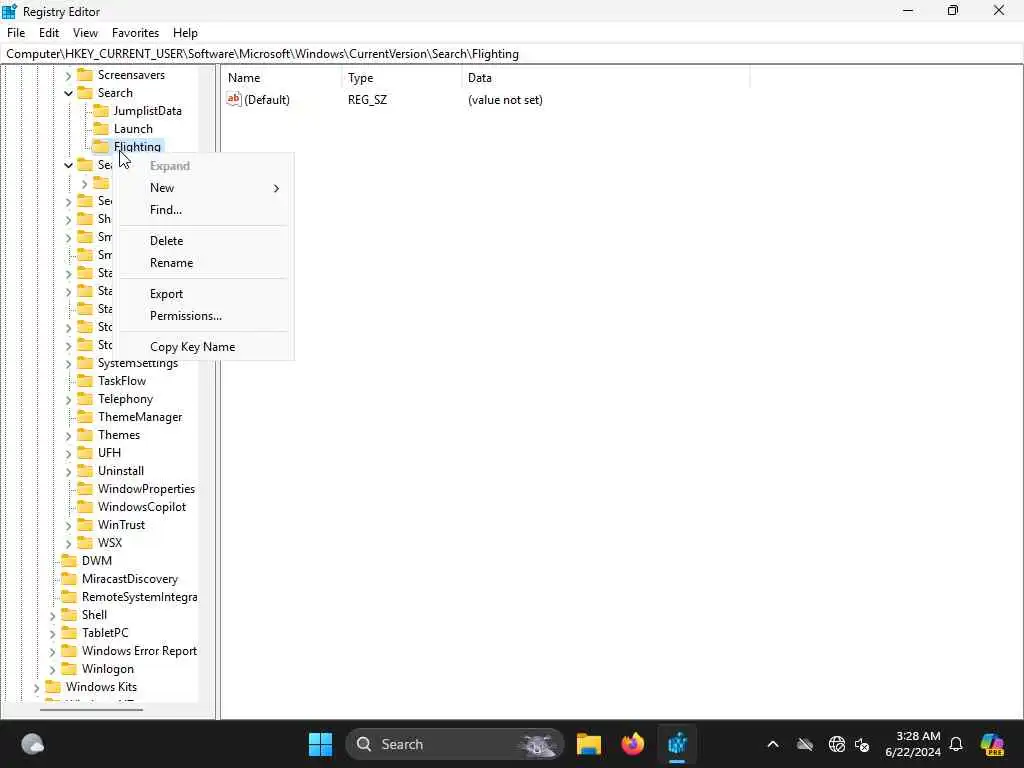Choose Rename from the context menu
The image size is (1024, 768).
pyautogui.click(x=204, y=263)
